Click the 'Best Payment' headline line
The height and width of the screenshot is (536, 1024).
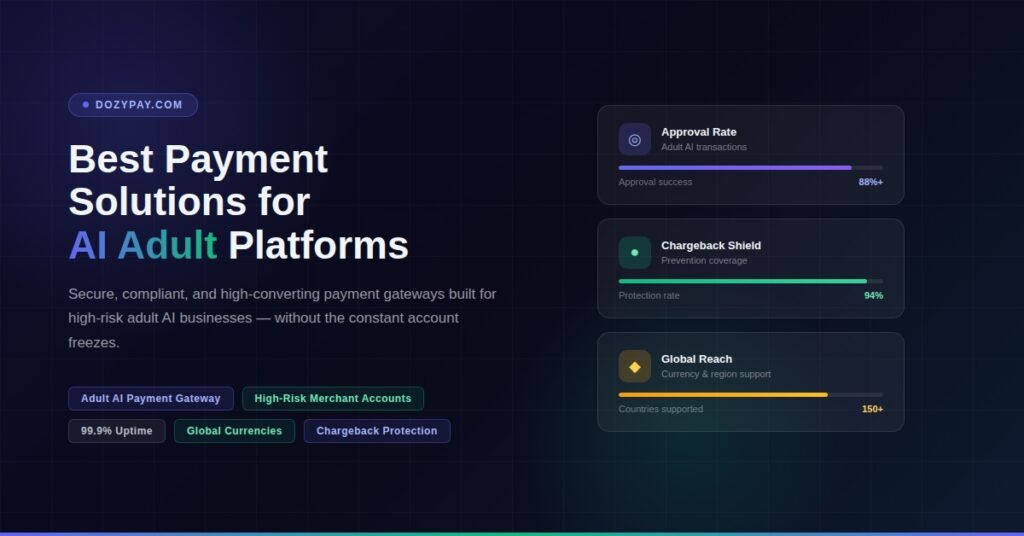[x=198, y=159]
